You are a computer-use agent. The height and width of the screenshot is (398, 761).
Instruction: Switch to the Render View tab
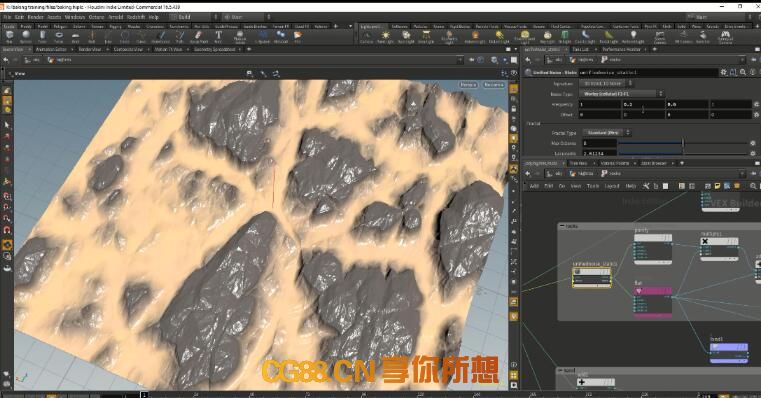coord(90,50)
